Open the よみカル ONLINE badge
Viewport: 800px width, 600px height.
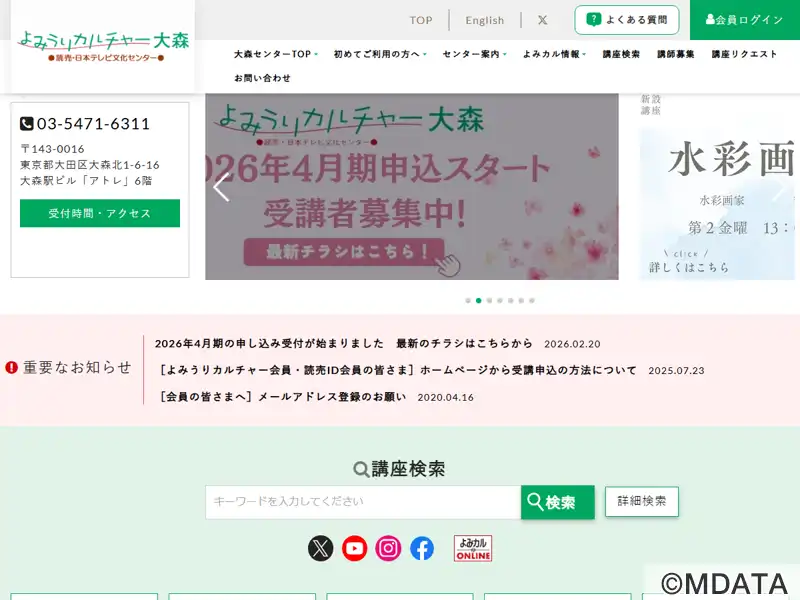pyautogui.click(x=473, y=548)
